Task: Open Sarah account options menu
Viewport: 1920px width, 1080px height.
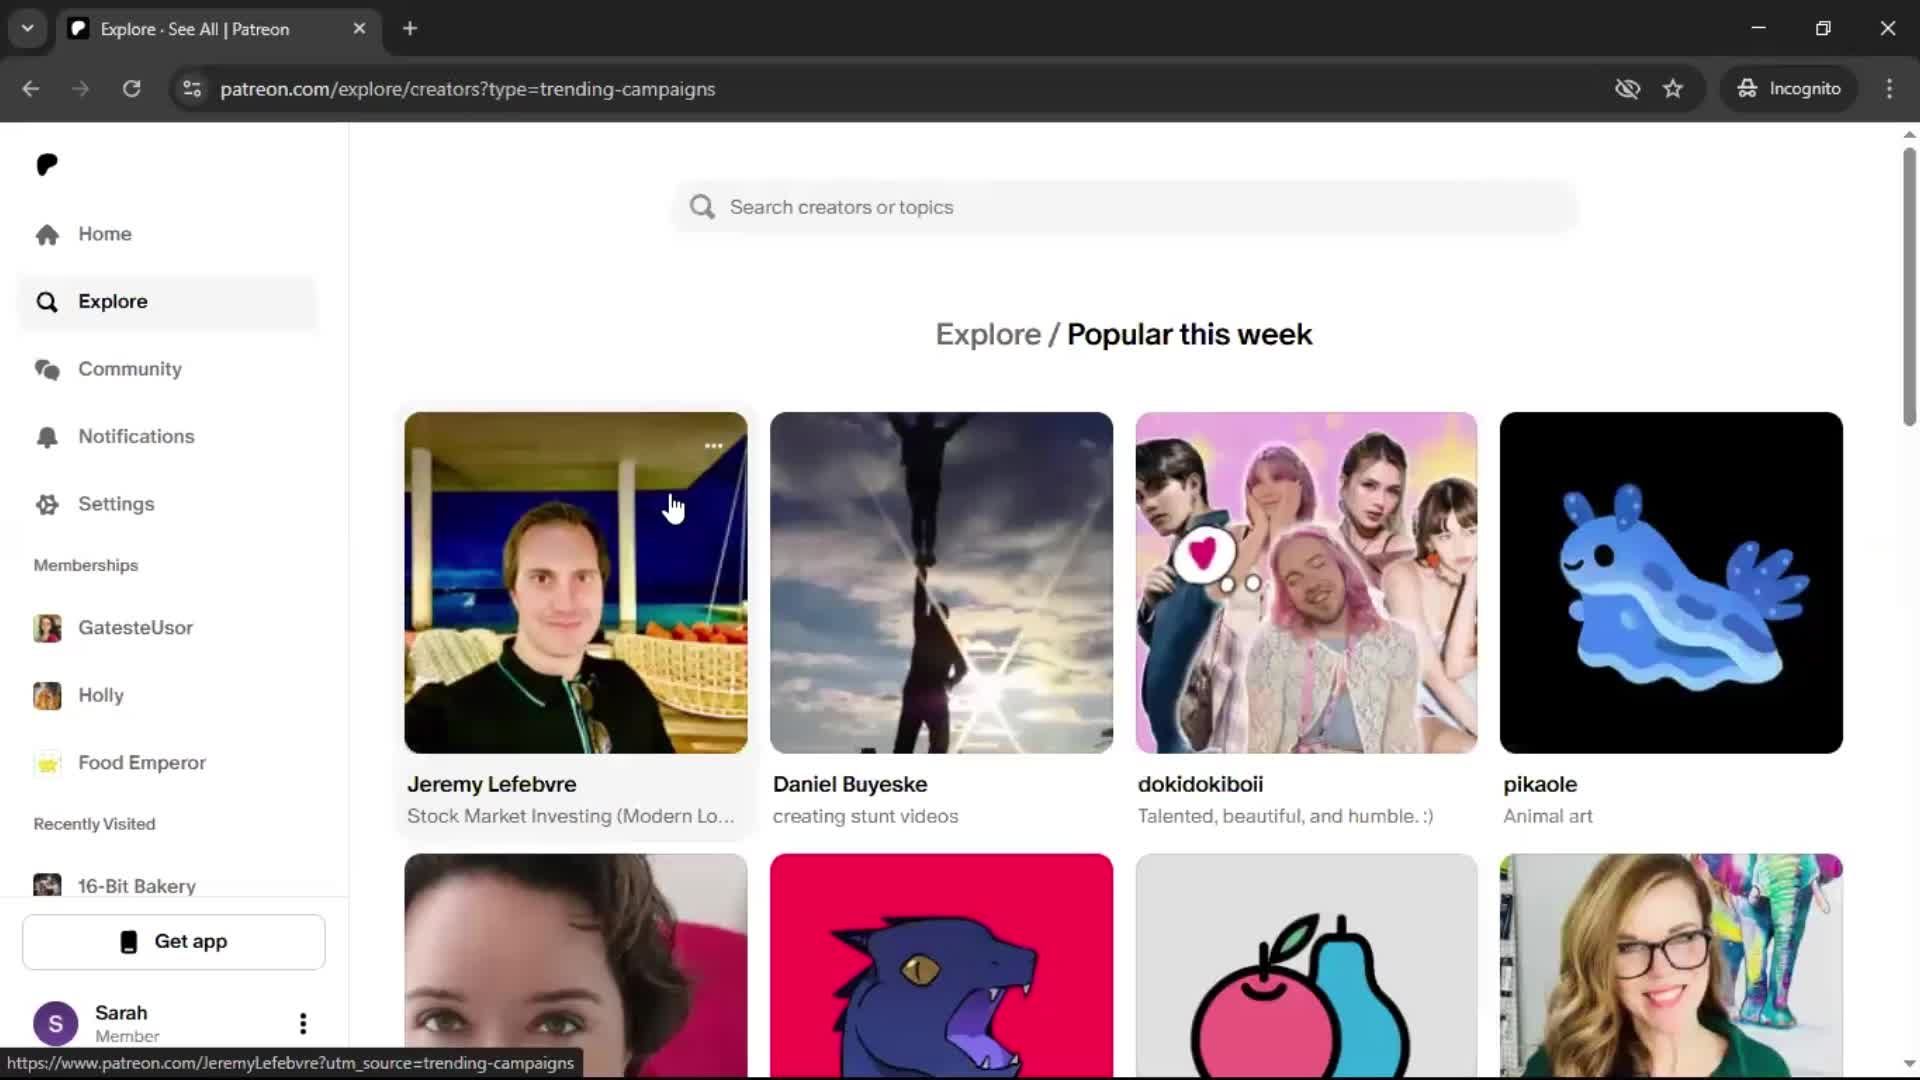Action: 302,1023
